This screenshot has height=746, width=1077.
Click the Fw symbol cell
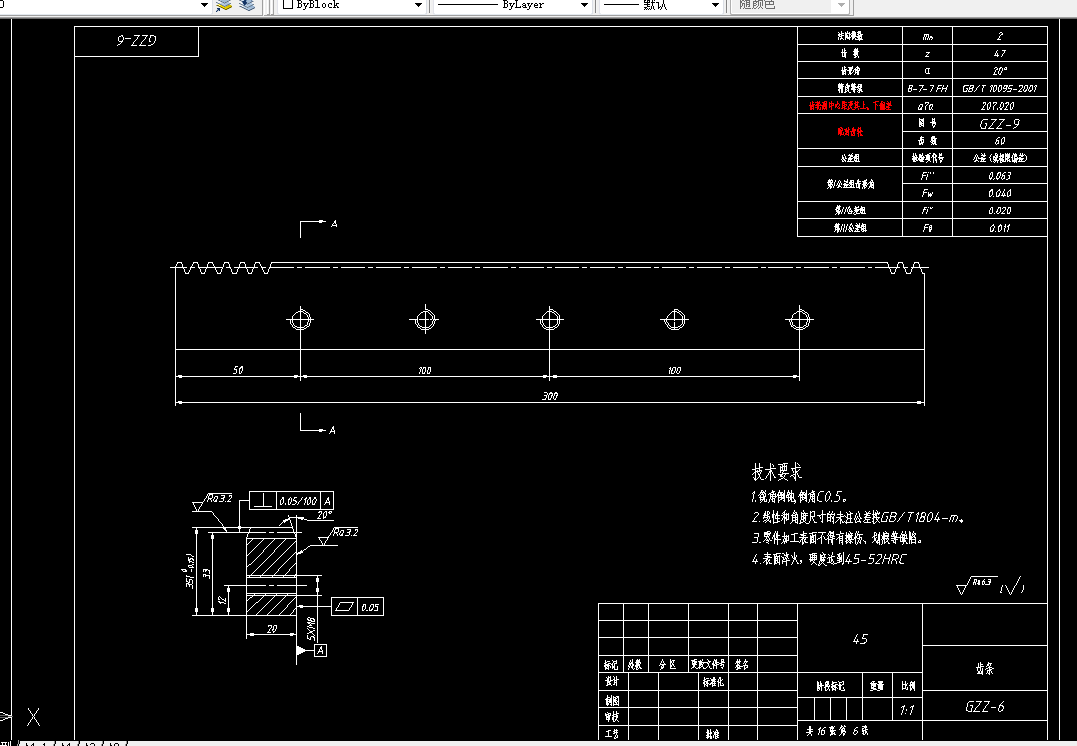click(x=927, y=193)
